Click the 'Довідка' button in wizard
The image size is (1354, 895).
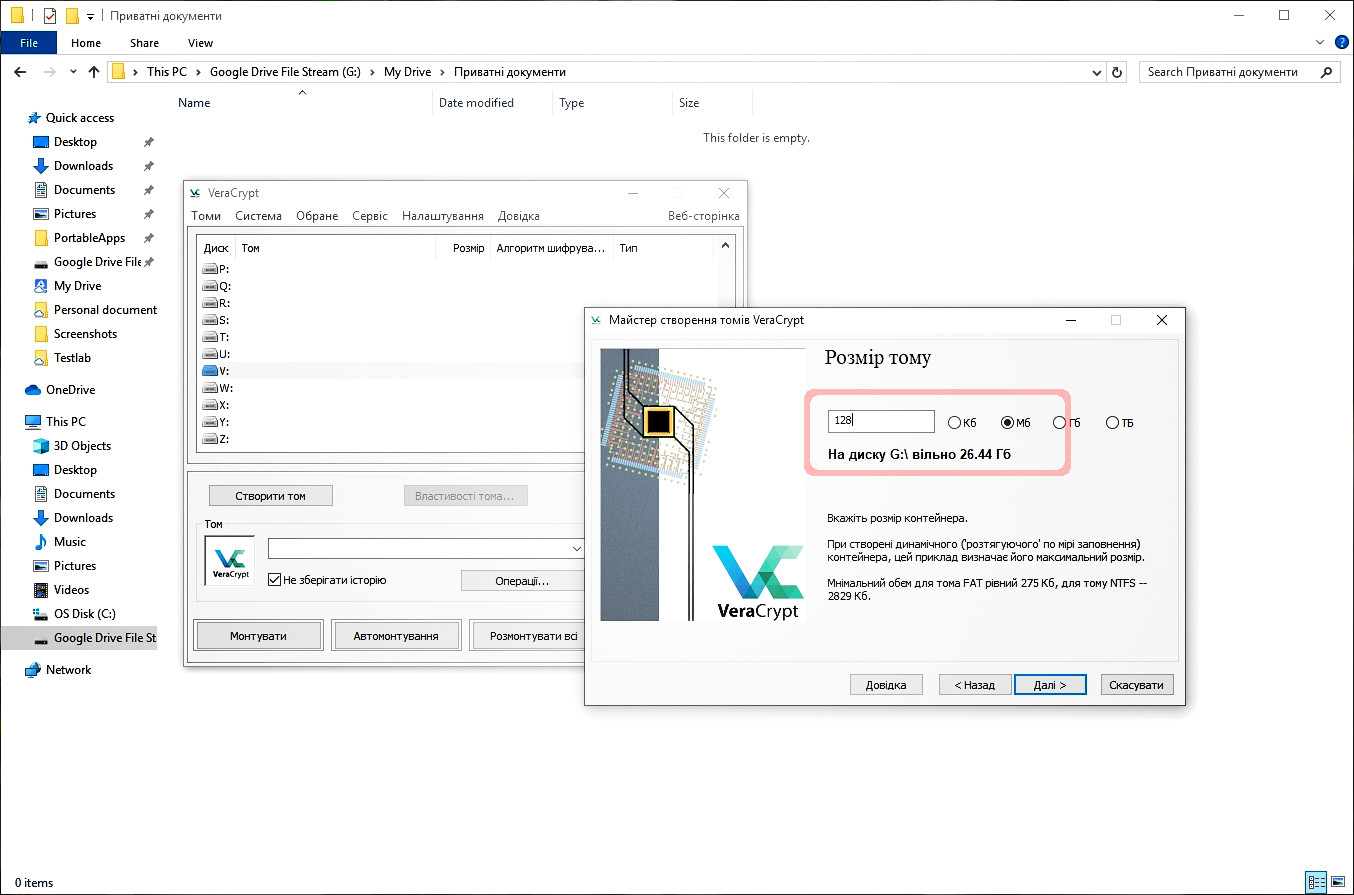point(886,685)
